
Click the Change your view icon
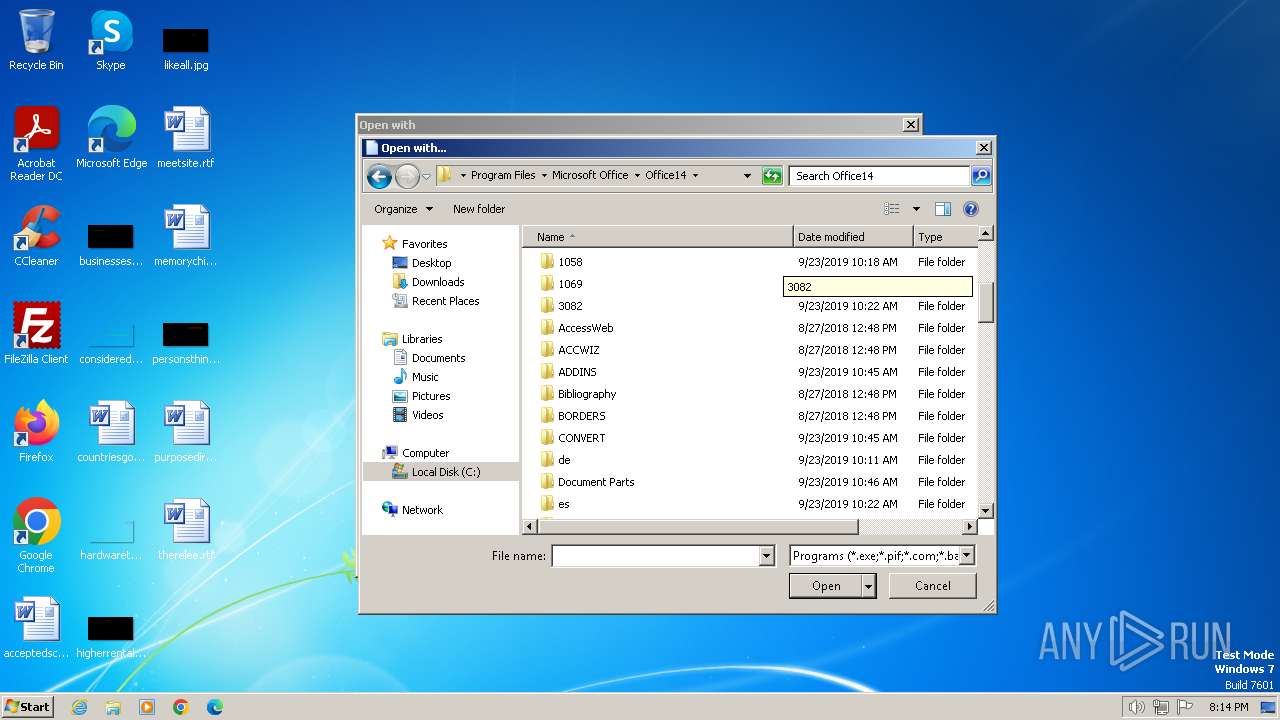tap(892, 209)
